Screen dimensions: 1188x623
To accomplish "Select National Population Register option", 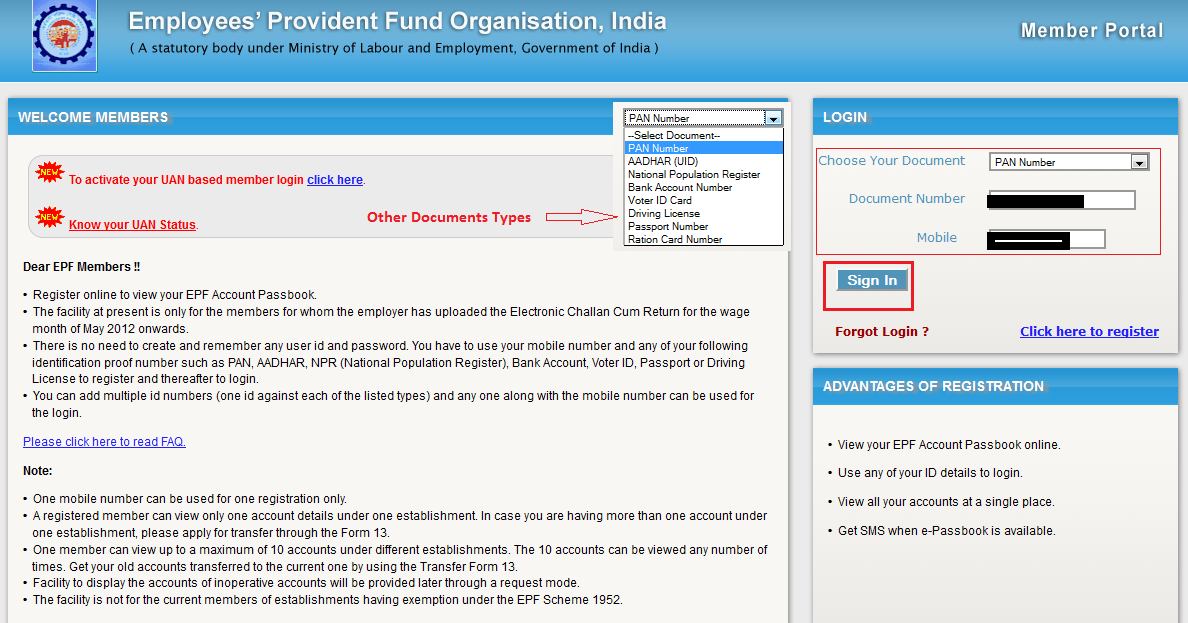I will 694,174.
